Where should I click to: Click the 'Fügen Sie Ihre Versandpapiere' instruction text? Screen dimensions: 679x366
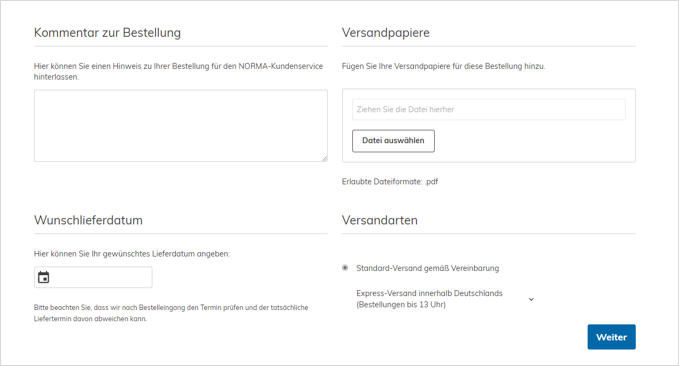pyautogui.click(x=443, y=66)
